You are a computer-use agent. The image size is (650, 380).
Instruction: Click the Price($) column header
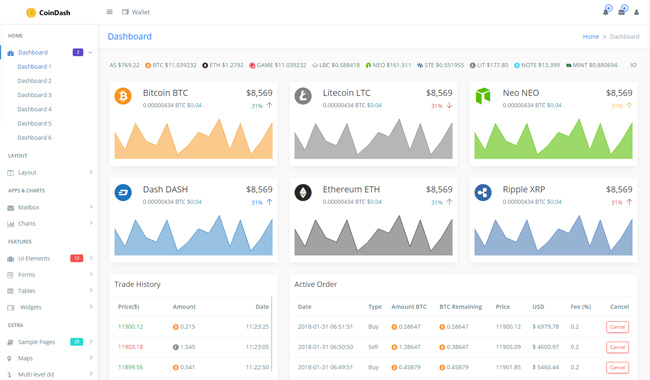coord(129,307)
